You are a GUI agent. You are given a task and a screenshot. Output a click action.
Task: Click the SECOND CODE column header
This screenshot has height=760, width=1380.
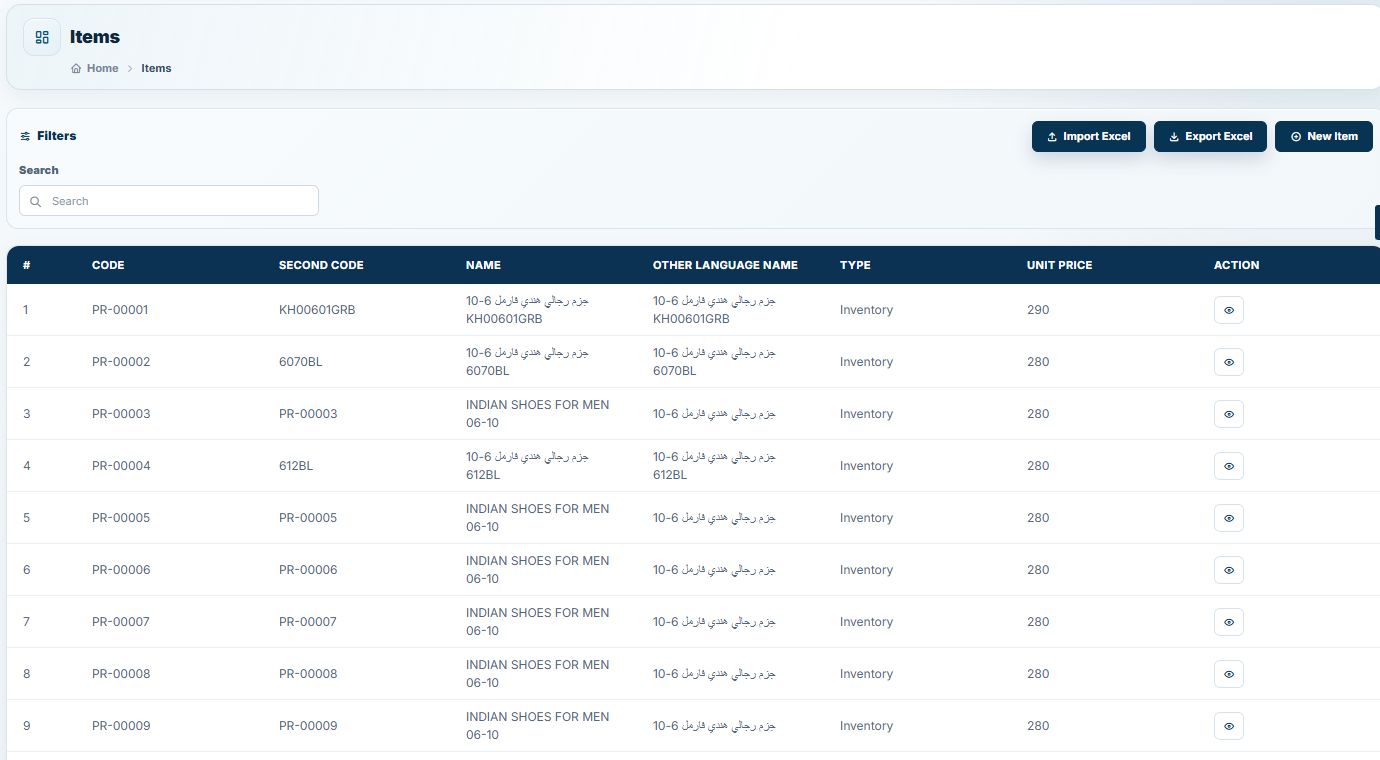(321, 265)
